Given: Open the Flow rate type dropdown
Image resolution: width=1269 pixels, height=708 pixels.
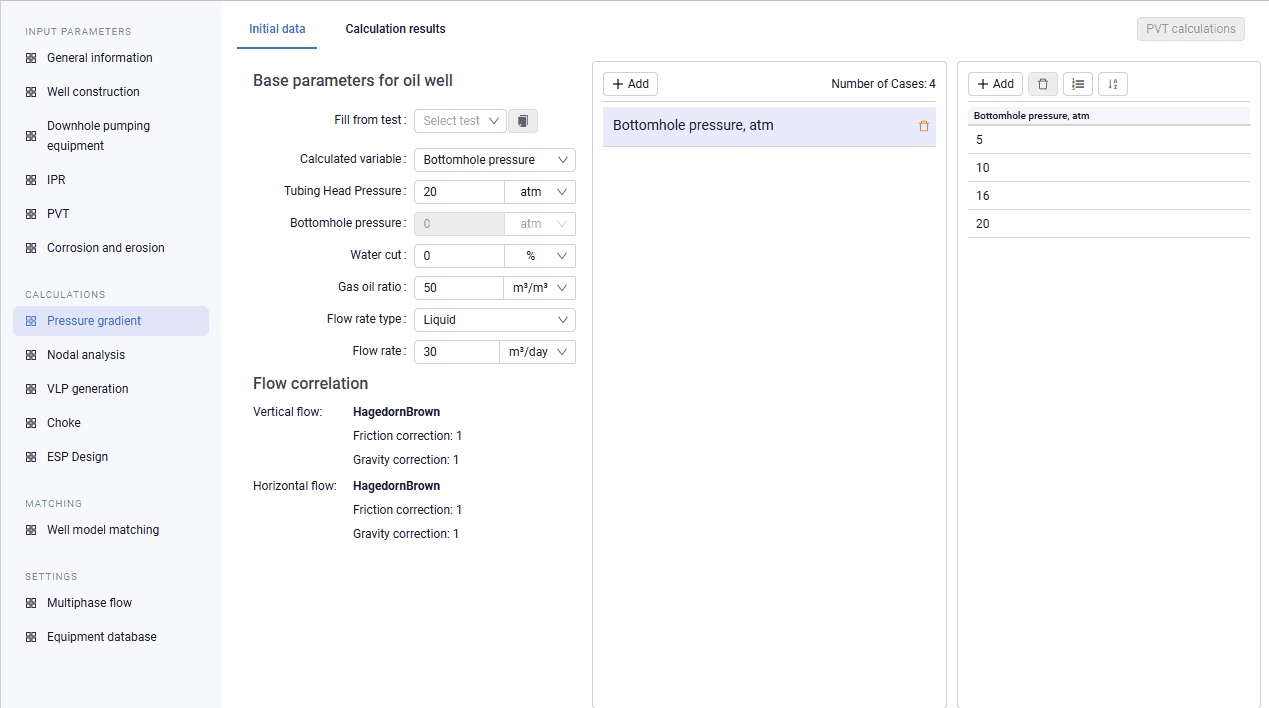Looking at the screenshot, I should click(x=495, y=320).
